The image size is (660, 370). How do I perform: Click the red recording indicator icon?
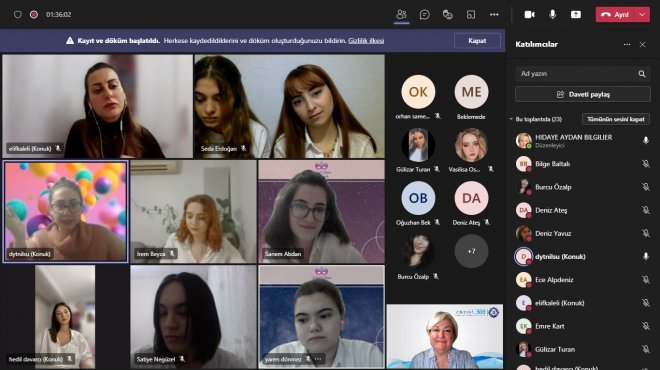[34, 14]
